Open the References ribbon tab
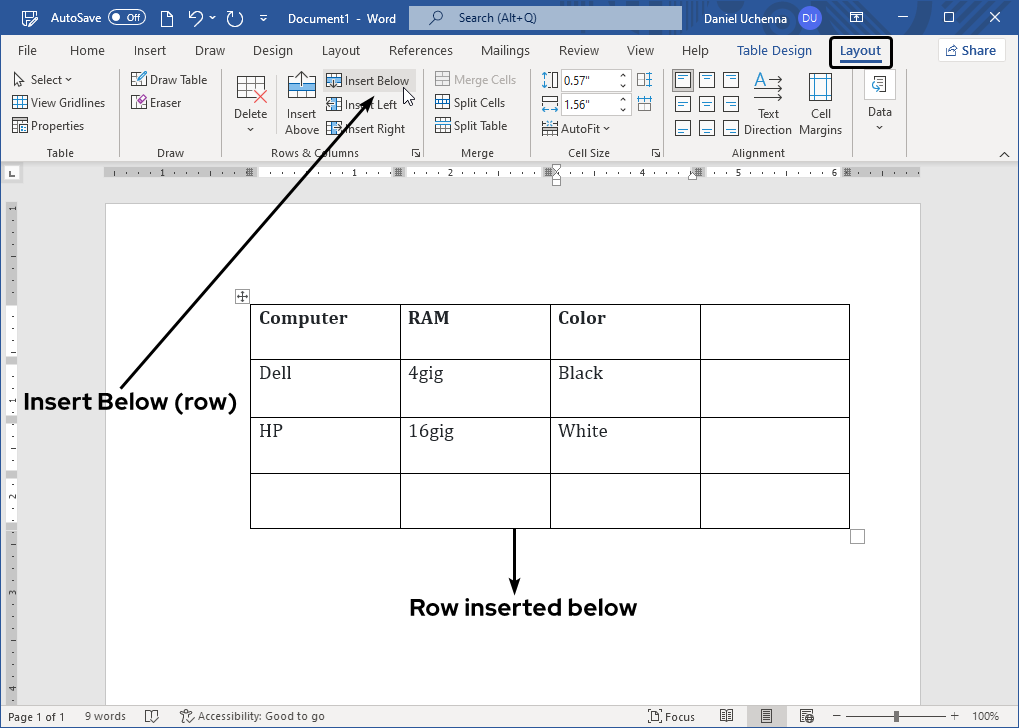The width and height of the screenshot is (1019, 728). pyautogui.click(x=420, y=51)
